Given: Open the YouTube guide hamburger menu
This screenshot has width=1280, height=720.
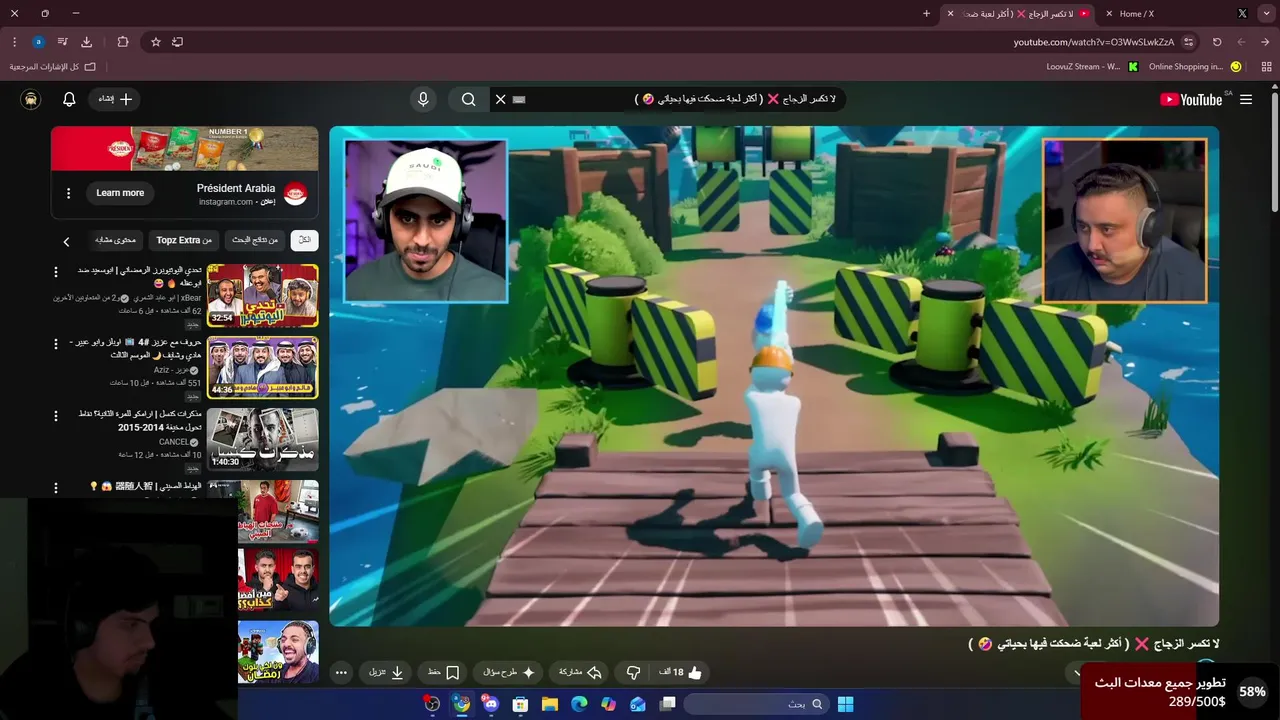Looking at the screenshot, I should click(x=1246, y=99).
